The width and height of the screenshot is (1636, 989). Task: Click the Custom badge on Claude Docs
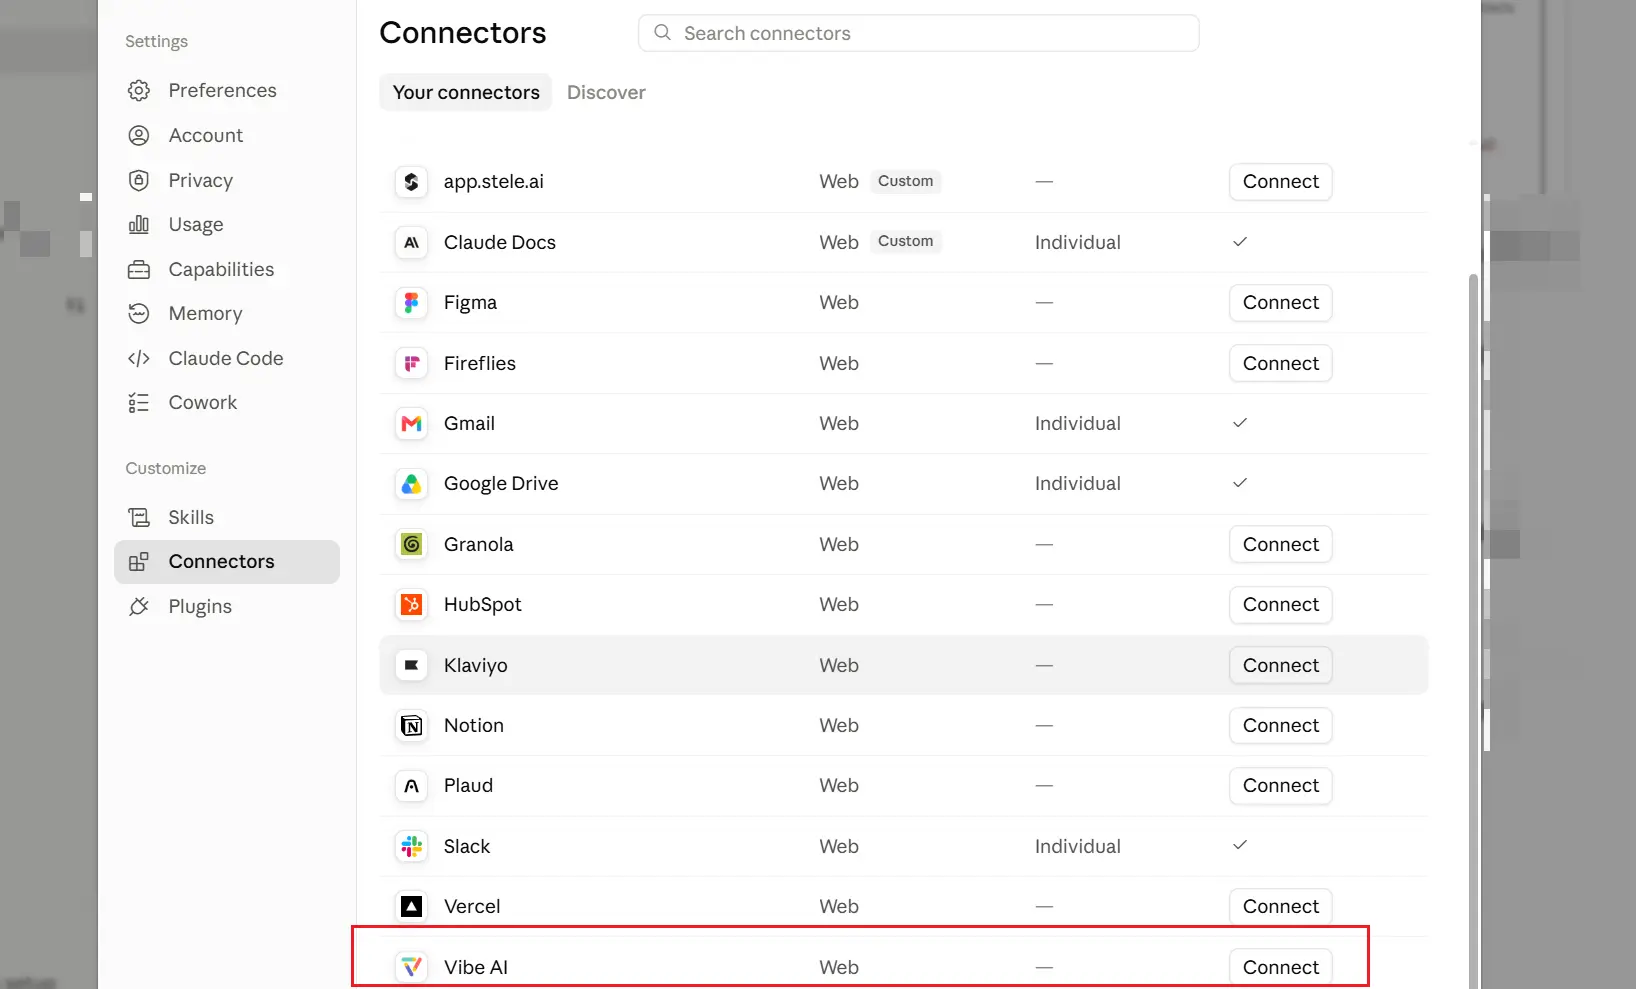tap(905, 241)
